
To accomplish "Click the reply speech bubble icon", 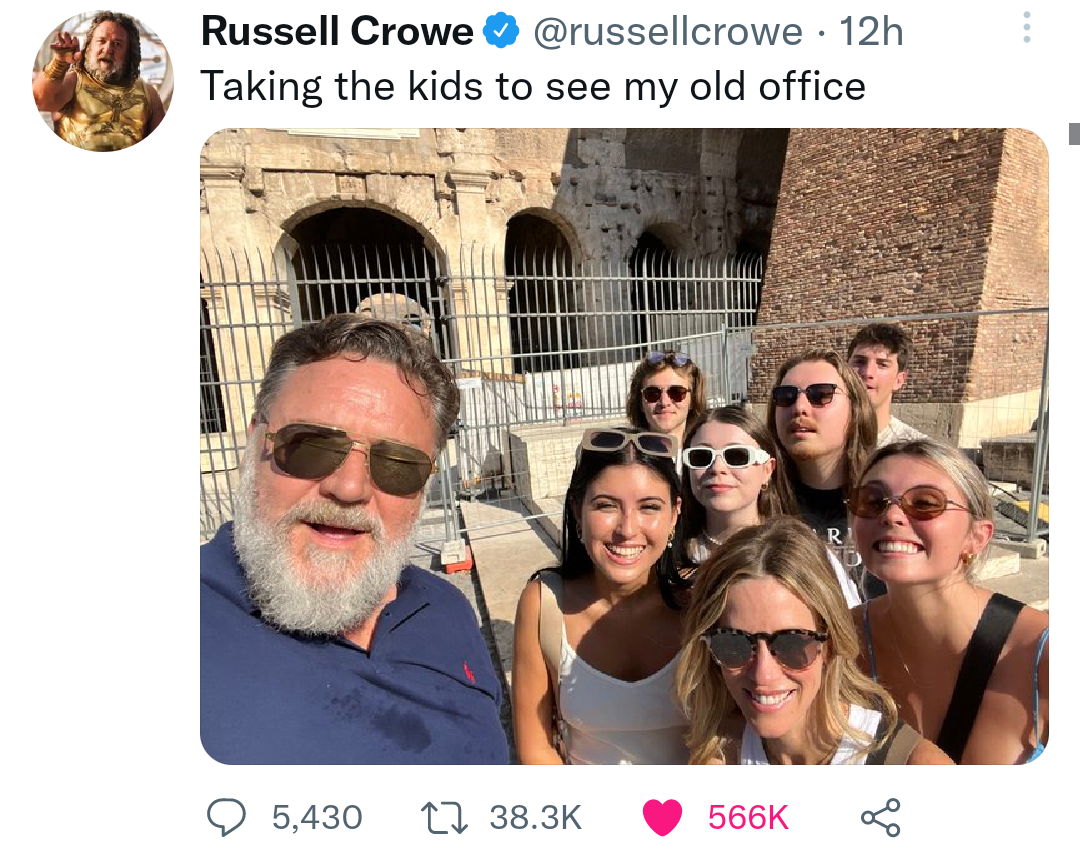I will point(227,817).
